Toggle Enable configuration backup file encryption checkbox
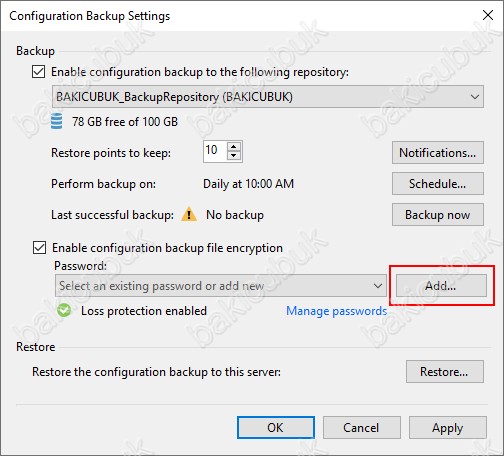This screenshot has width=504, height=456. (39, 248)
